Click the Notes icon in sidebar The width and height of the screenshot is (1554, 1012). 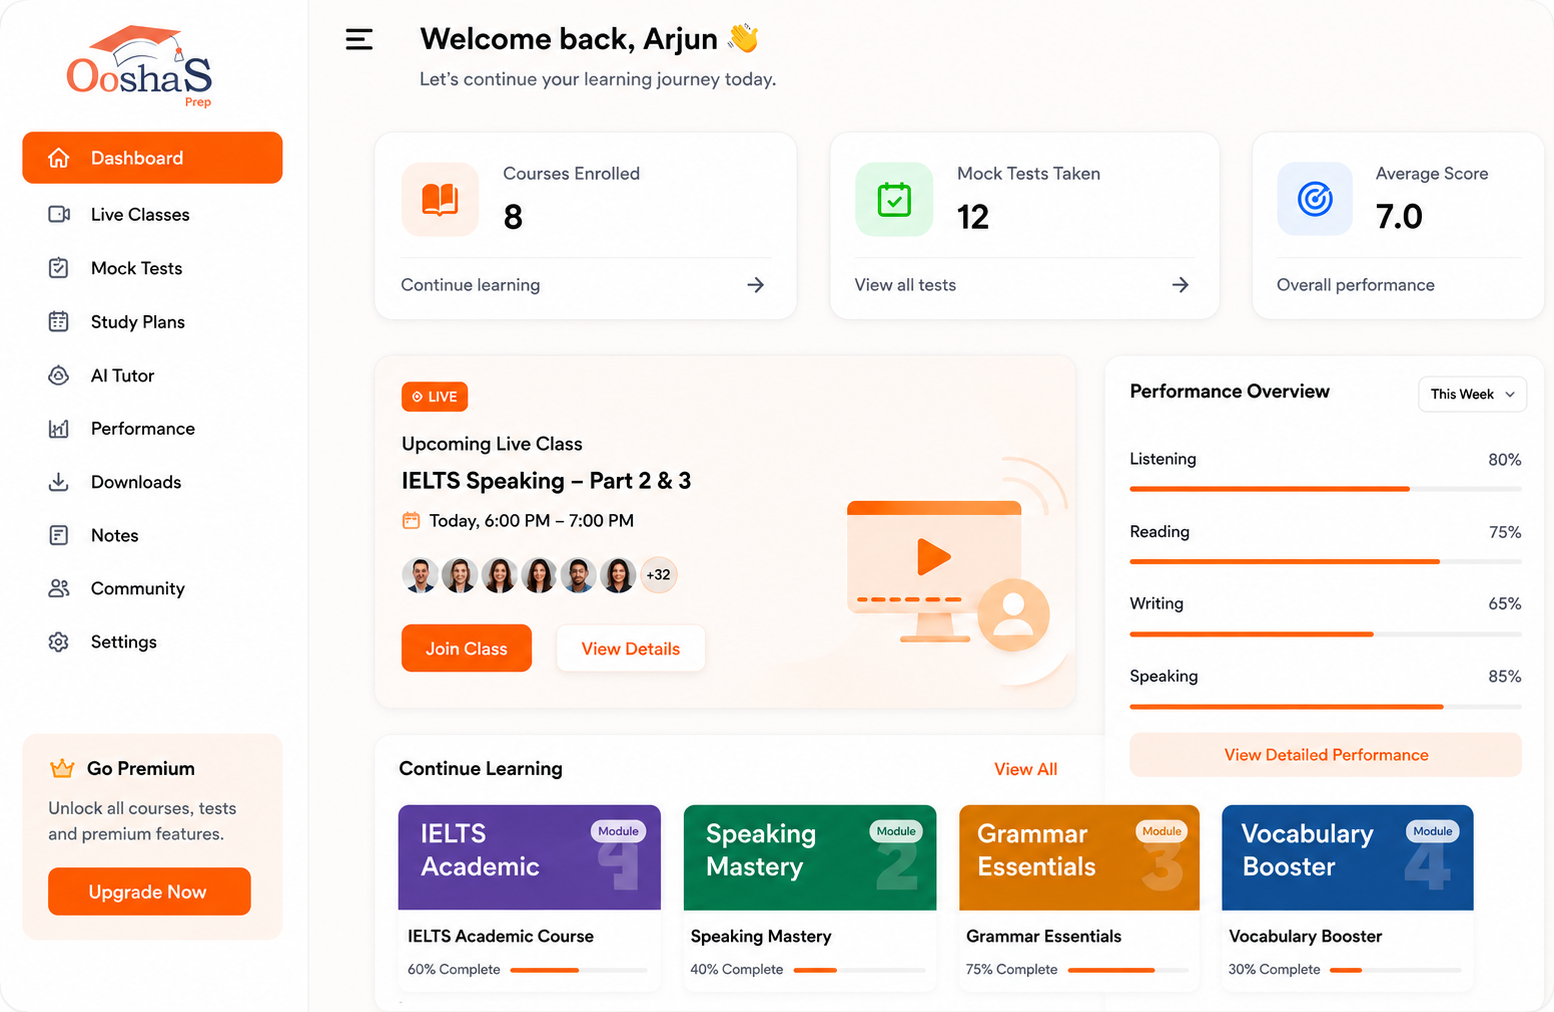(59, 535)
